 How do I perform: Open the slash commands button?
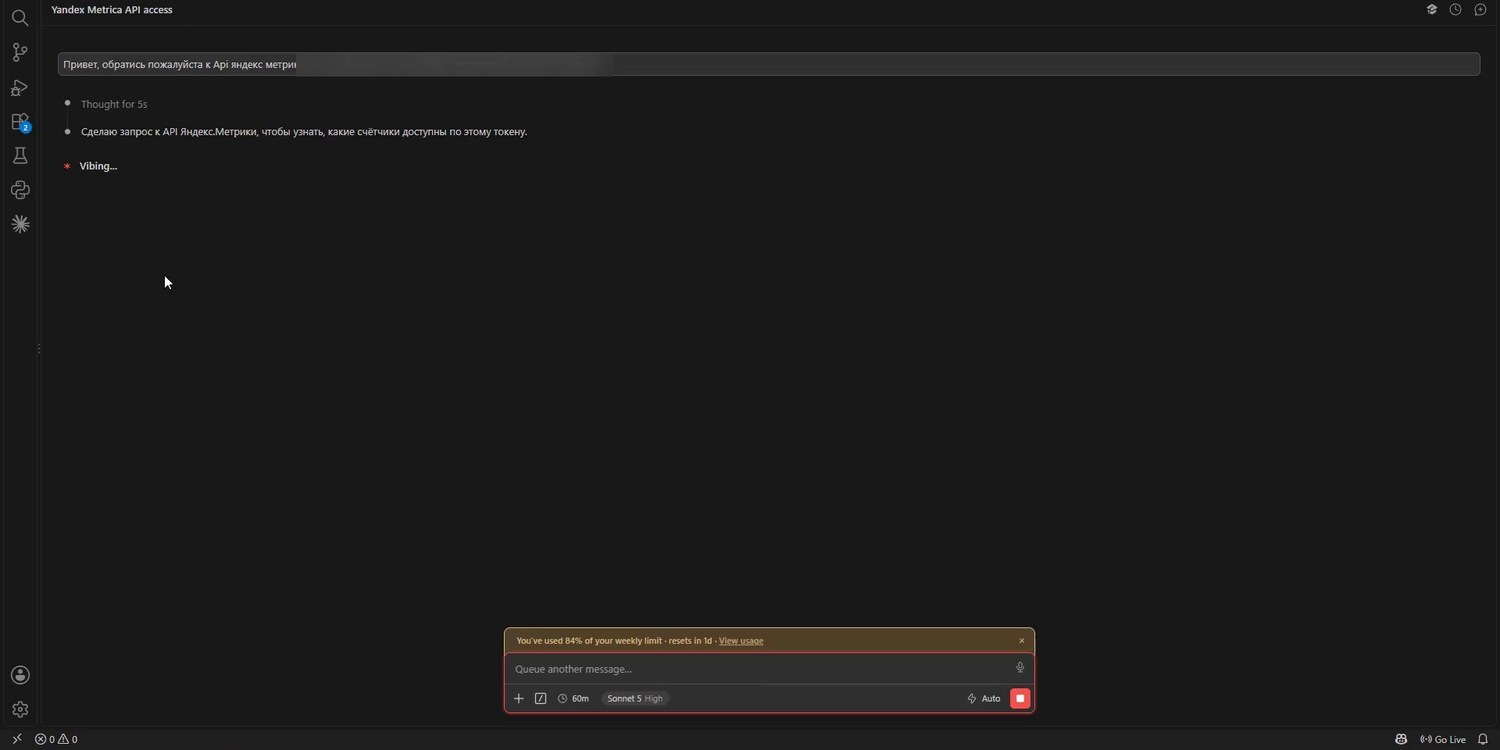pos(541,698)
